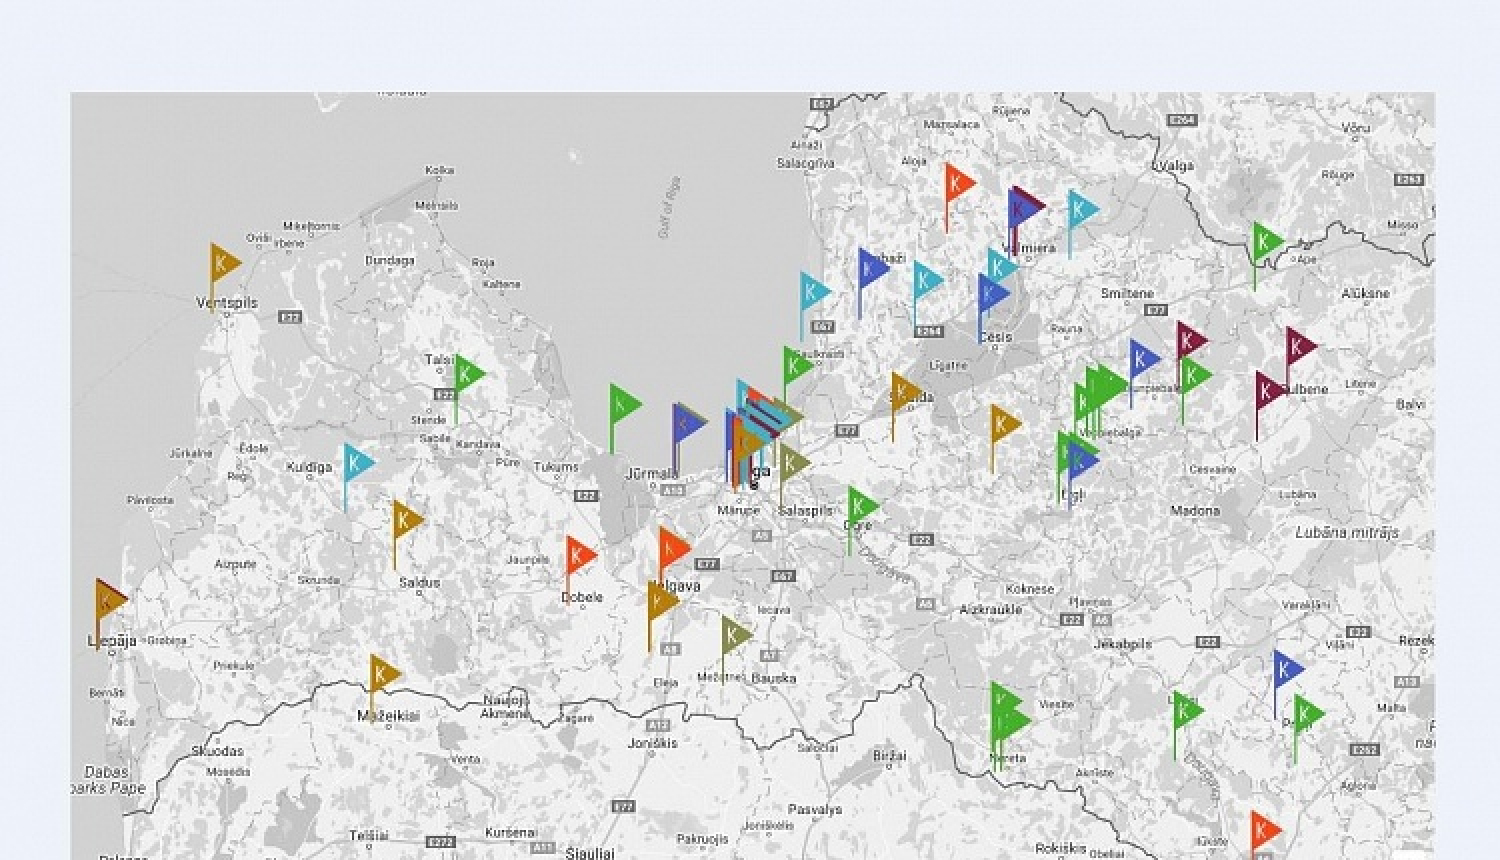Screen dimensions: 1500x860
Task: Click the blue flag above Jūrmala
Action: pyautogui.click(x=686, y=422)
